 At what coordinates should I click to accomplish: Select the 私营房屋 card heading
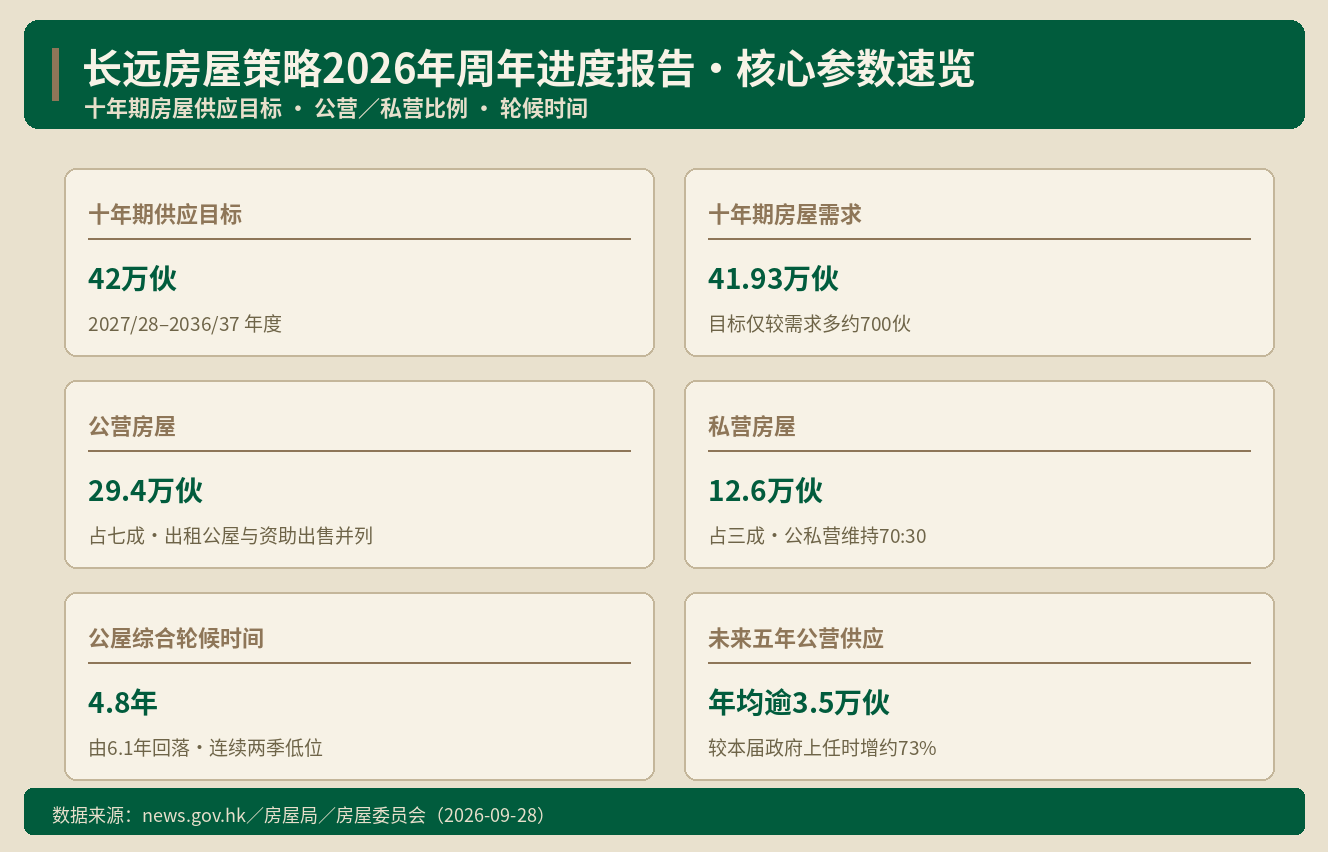pos(752,426)
